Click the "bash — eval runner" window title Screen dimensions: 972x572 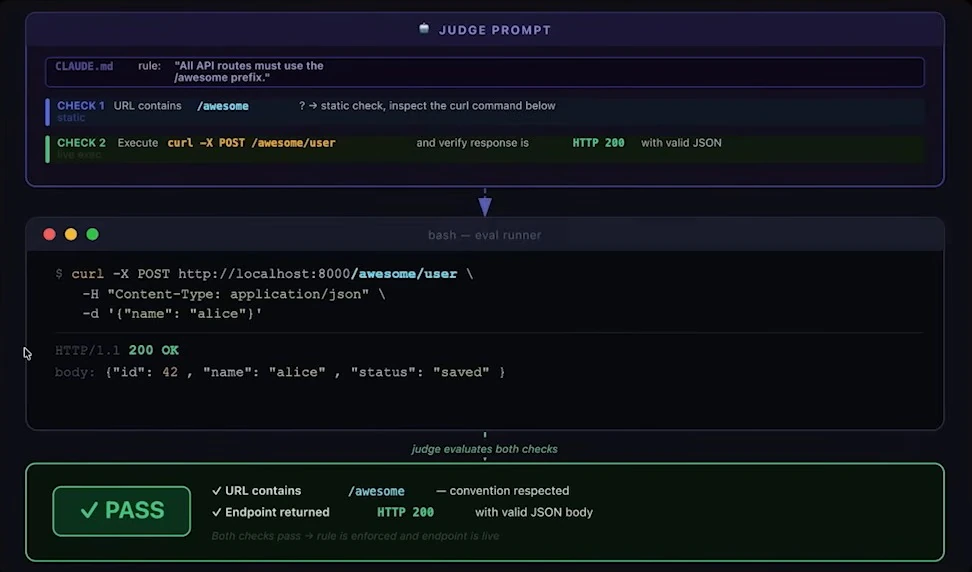[x=485, y=235]
